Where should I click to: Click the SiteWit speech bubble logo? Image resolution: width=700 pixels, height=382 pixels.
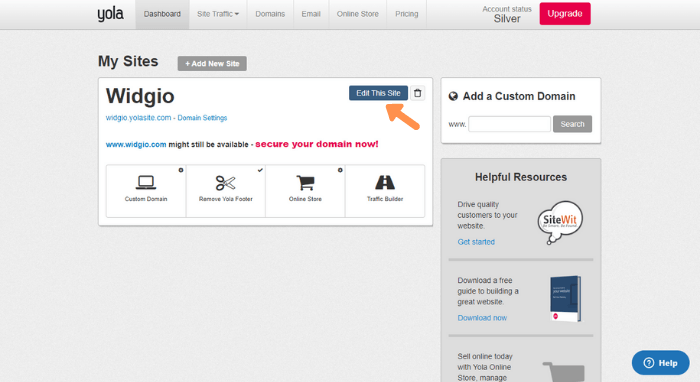[x=560, y=222]
